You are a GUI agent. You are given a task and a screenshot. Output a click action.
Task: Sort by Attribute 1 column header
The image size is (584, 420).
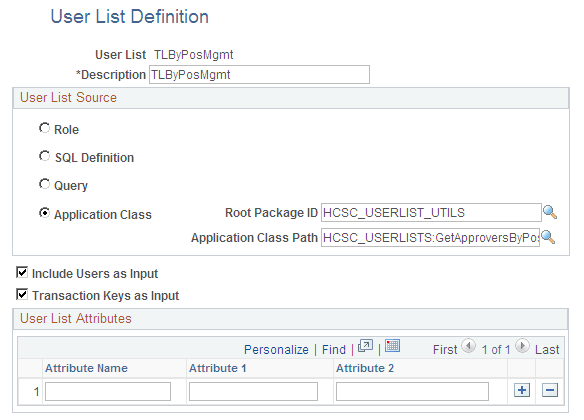click(218, 368)
